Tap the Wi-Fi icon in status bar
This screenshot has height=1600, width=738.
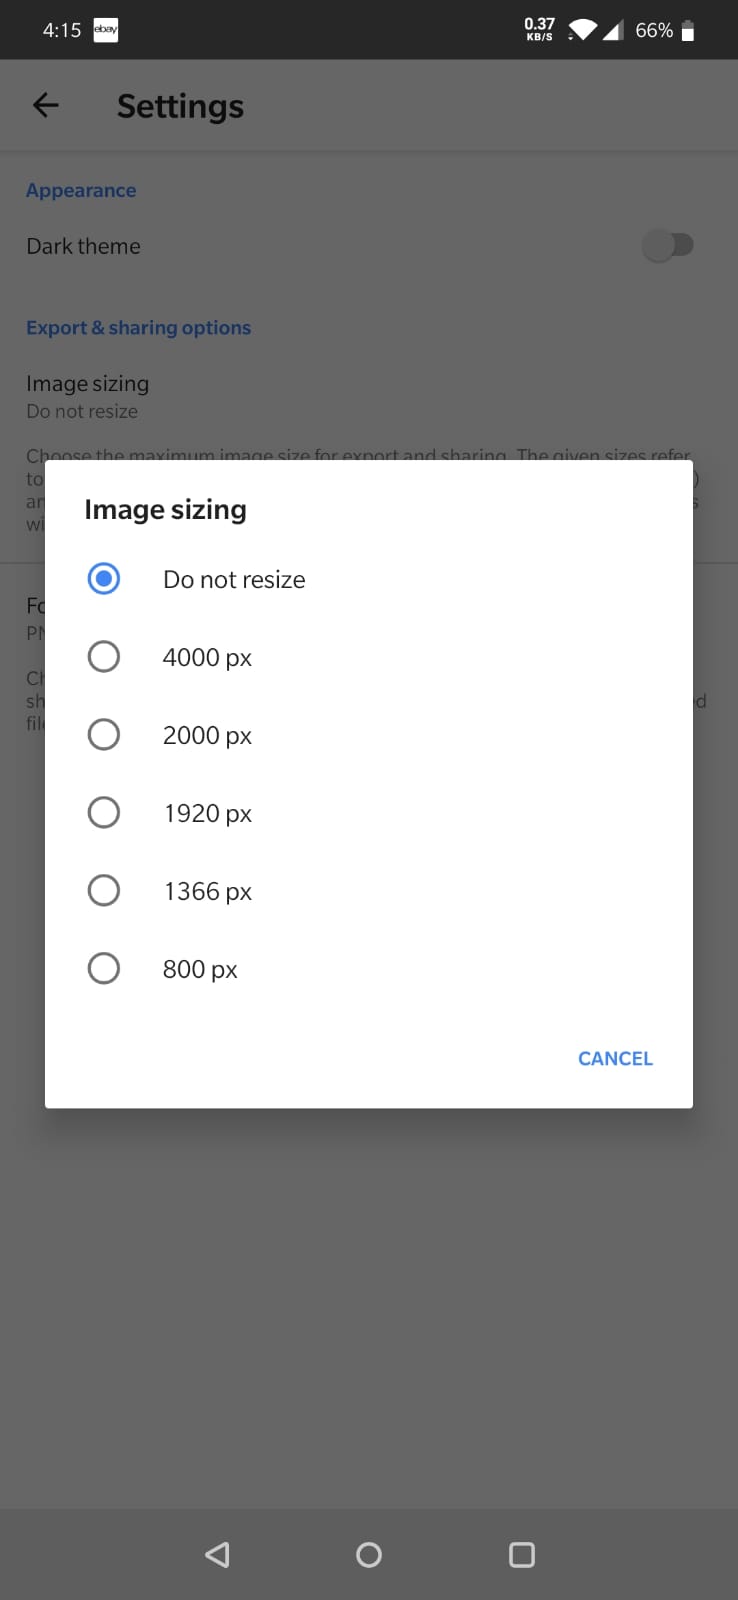click(581, 29)
